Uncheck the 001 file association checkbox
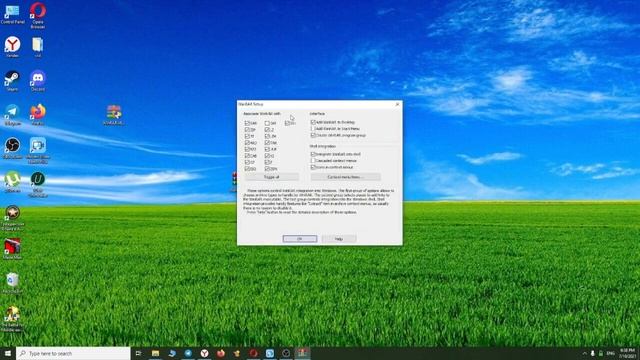This screenshot has width=640, height=360. tap(287, 123)
